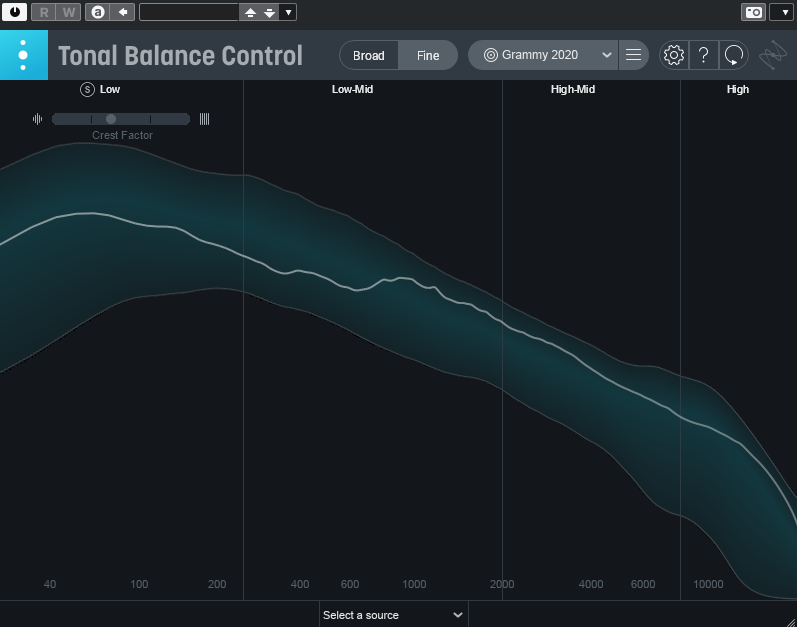Open help with the question mark icon

[703, 55]
